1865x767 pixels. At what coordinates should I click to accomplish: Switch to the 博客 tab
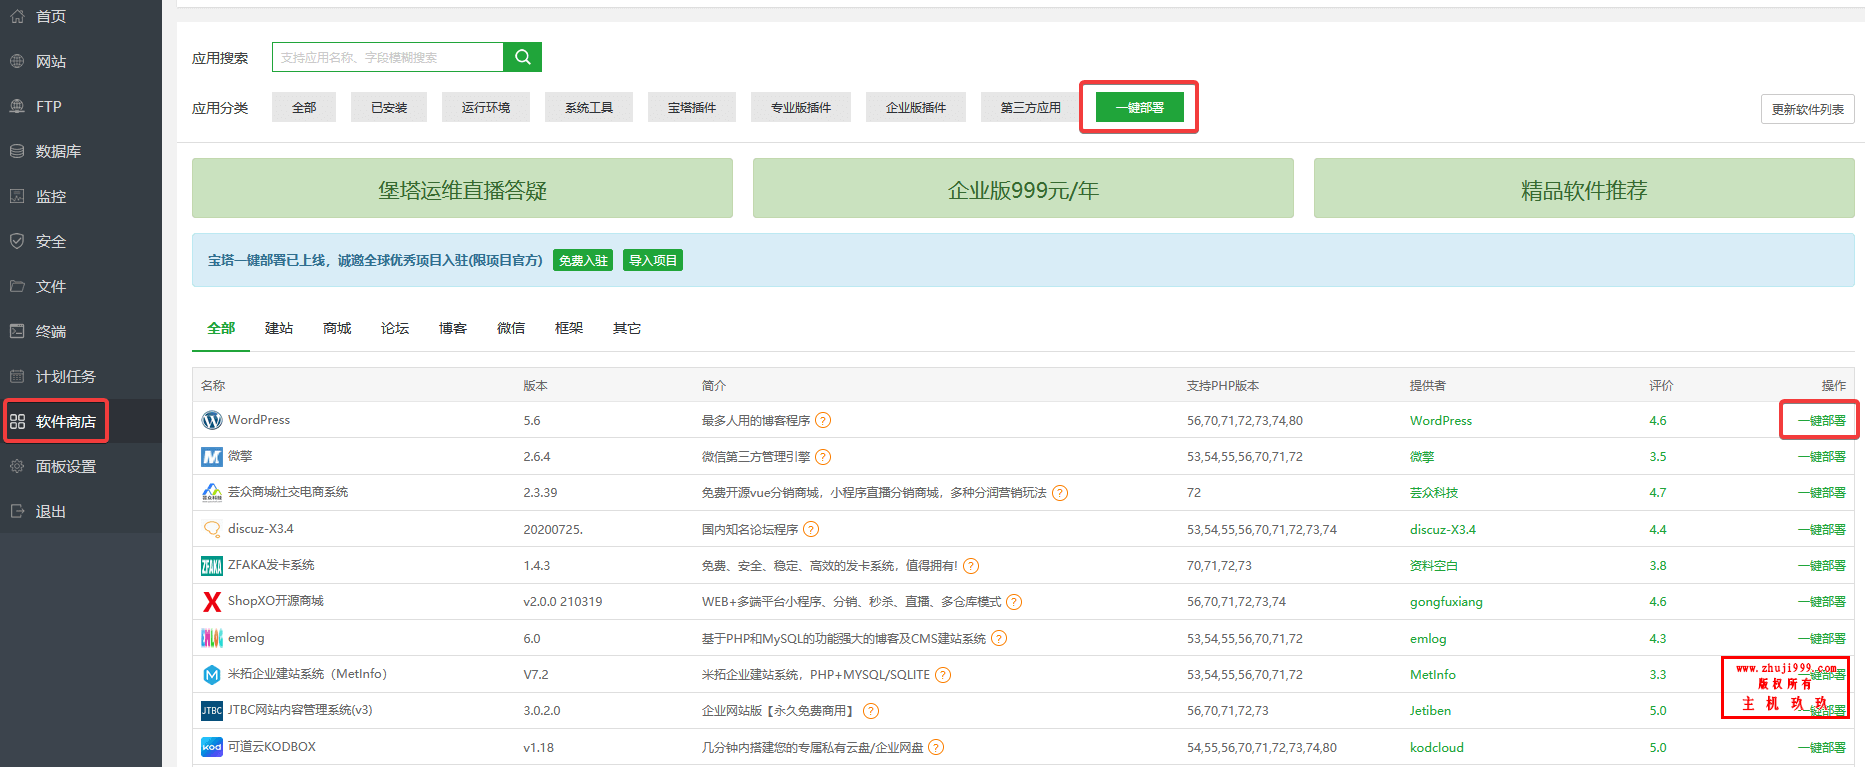coord(453,328)
